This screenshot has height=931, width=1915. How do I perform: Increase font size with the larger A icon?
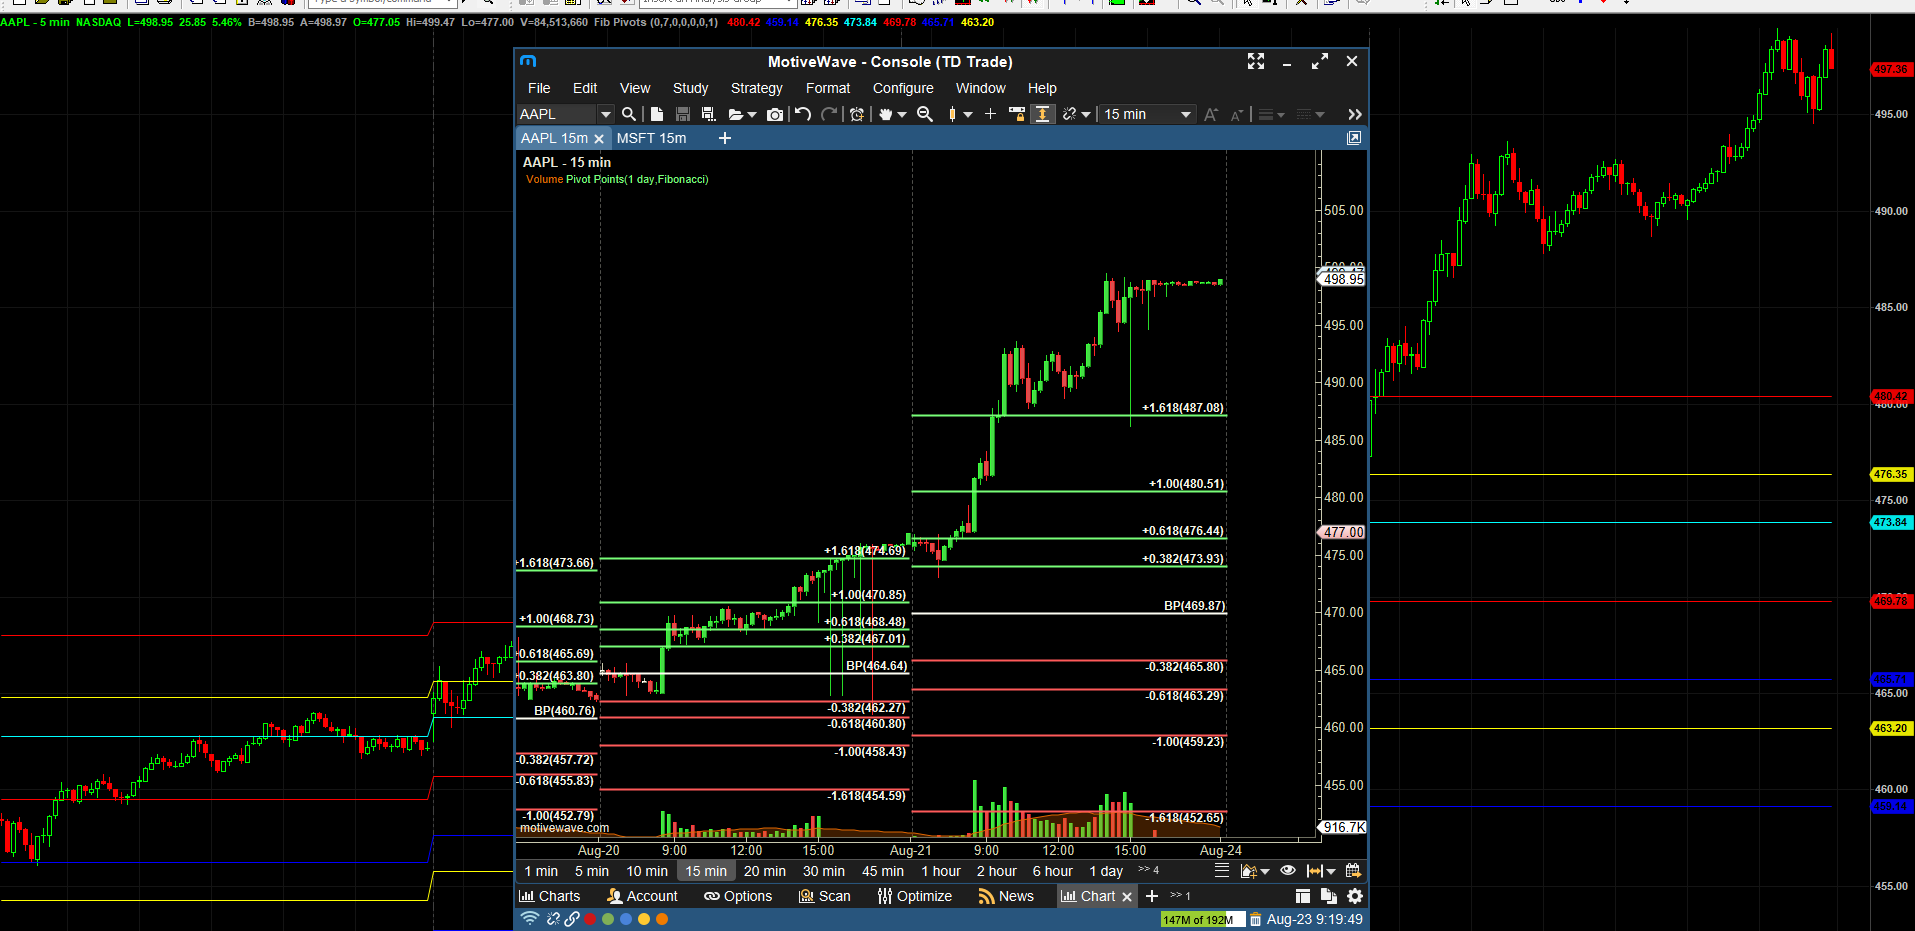[x=1211, y=114]
